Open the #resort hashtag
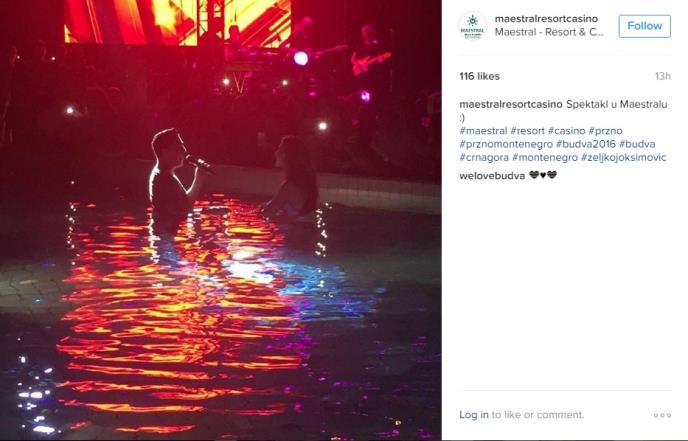Screen dimensions: 688x441 527,131
